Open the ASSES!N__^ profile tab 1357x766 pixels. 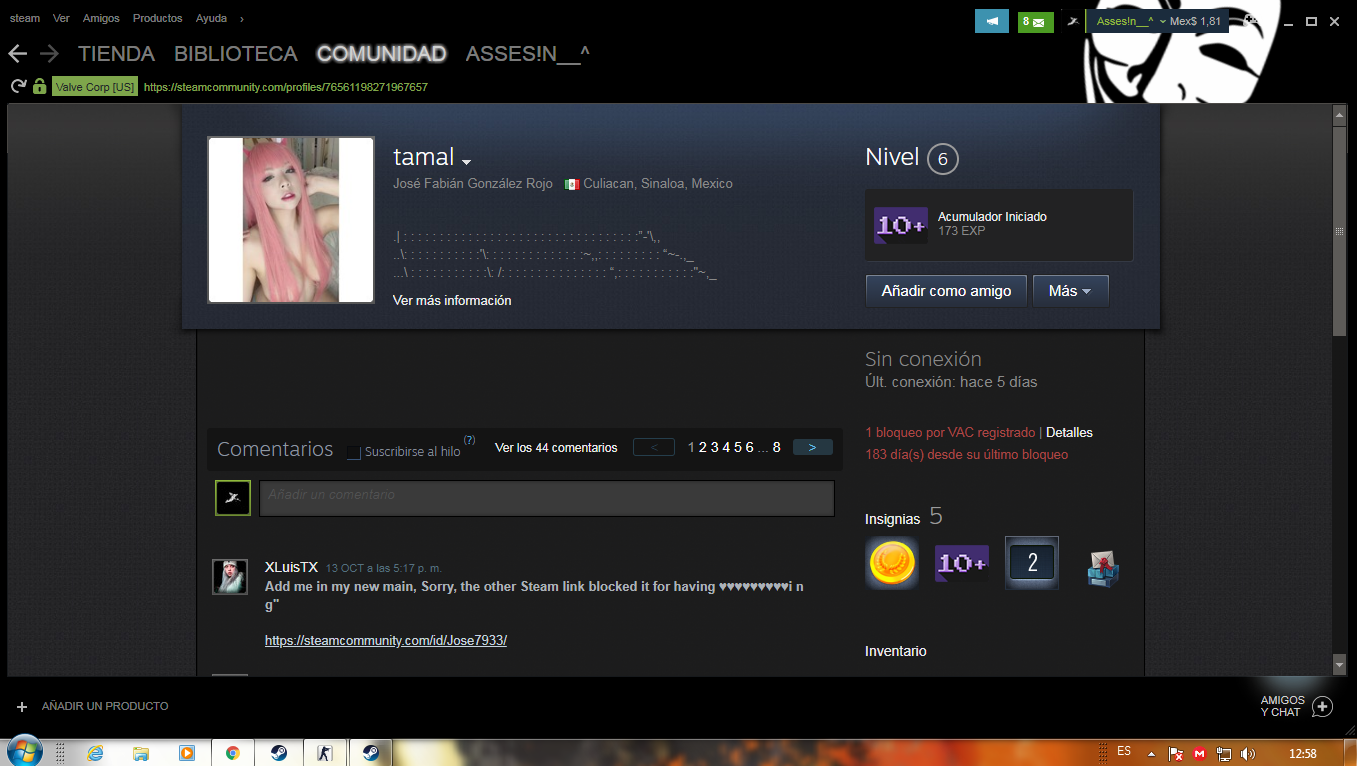point(527,54)
